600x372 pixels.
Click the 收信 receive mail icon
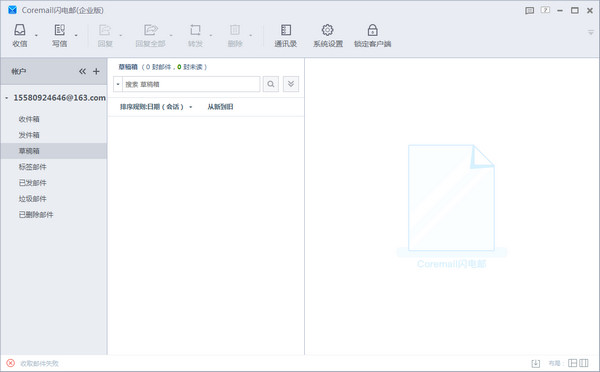click(x=20, y=30)
